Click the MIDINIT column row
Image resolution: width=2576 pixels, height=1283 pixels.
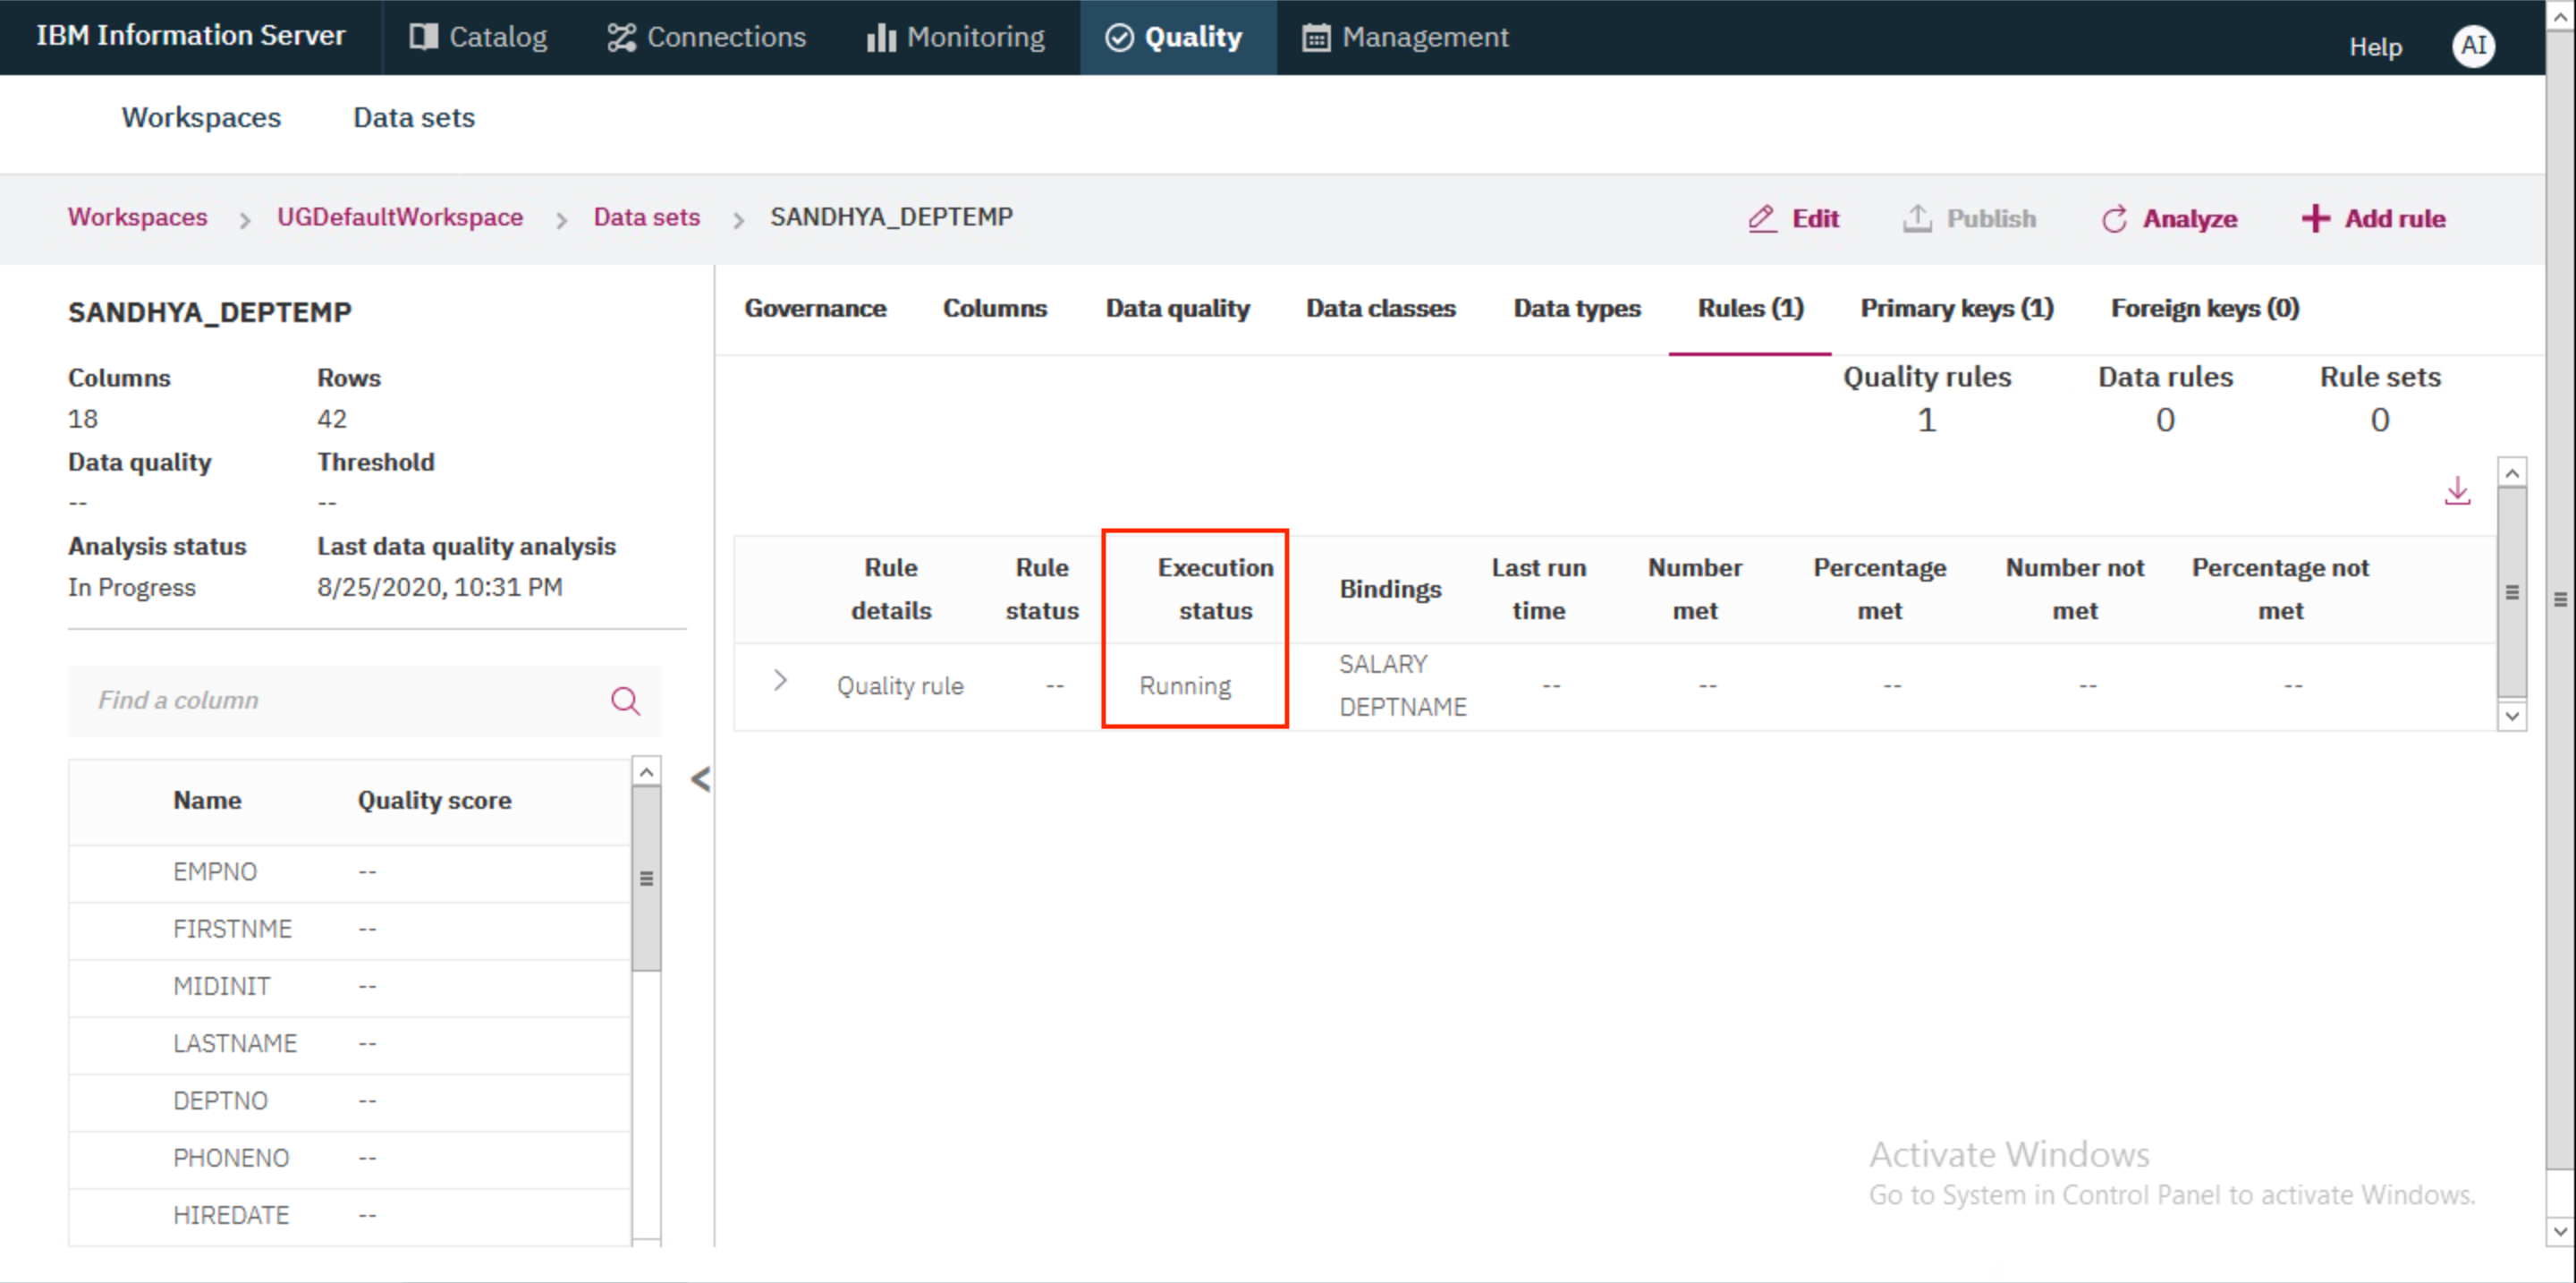pyautogui.click(x=349, y=986)
